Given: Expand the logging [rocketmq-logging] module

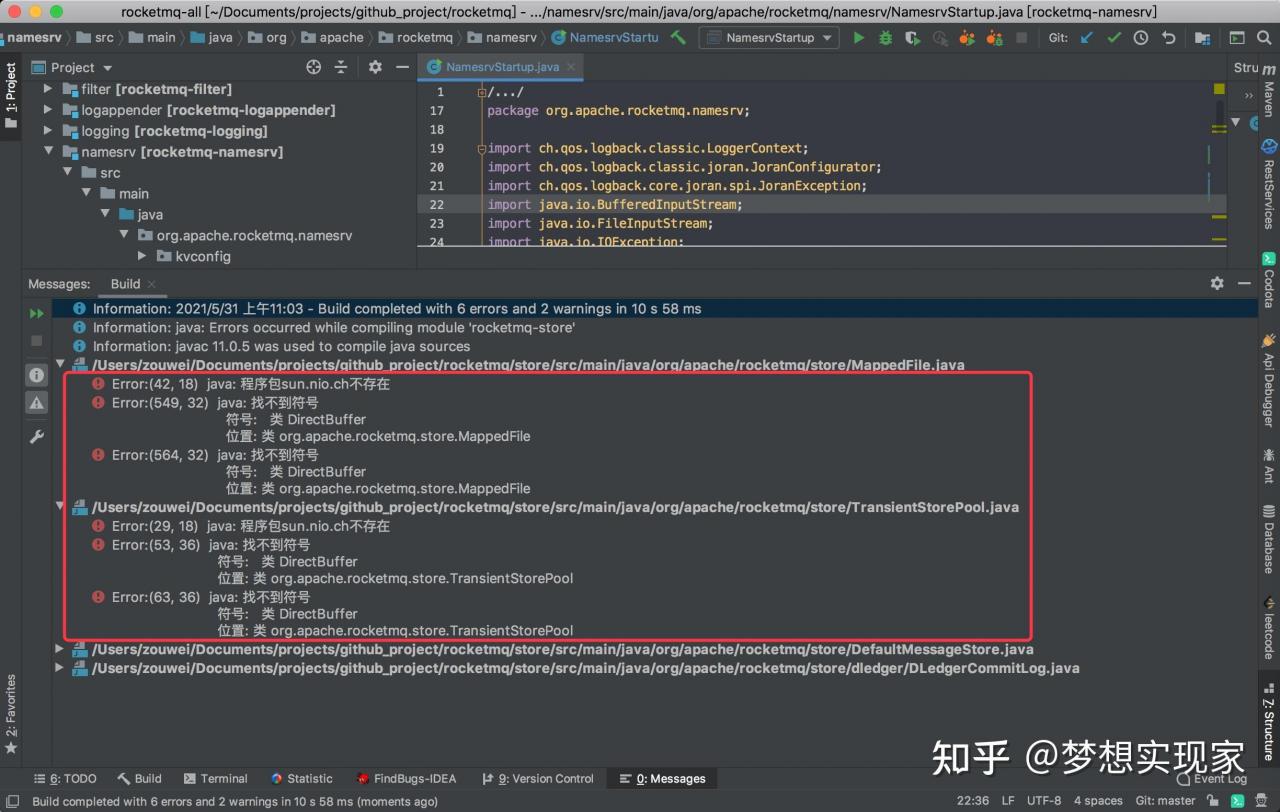Looking at the screenshot, I should (x=47, y=131).
